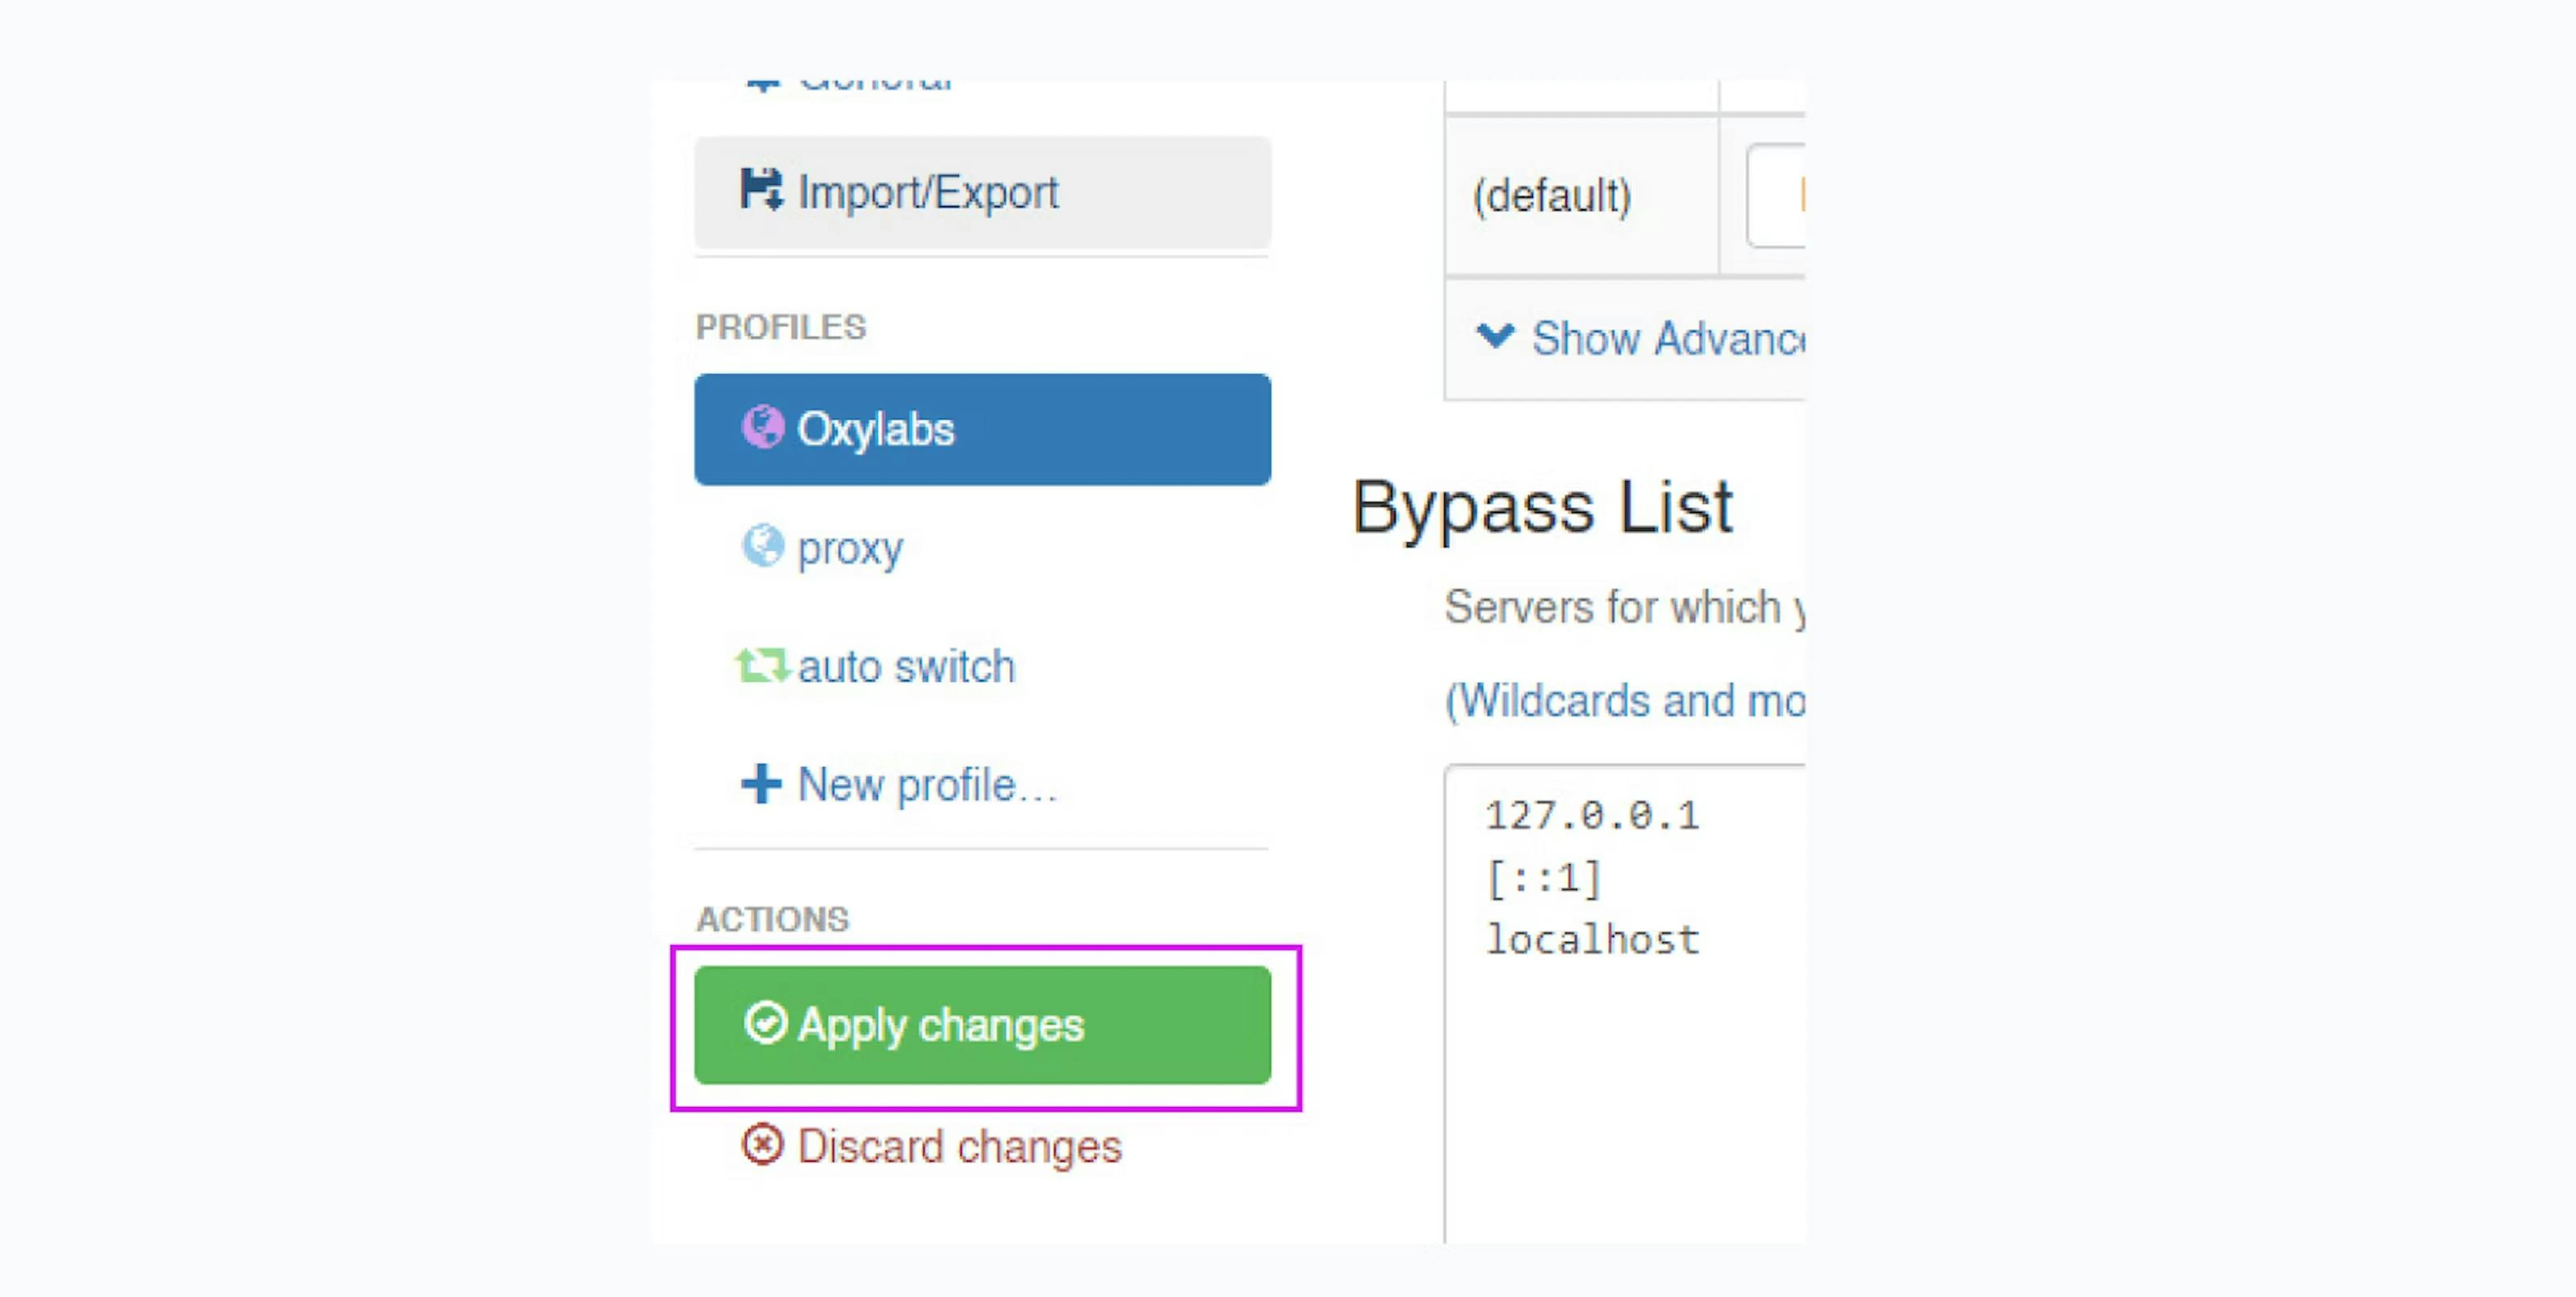Open the Import/Export settings page

click(x=982, y=192)
